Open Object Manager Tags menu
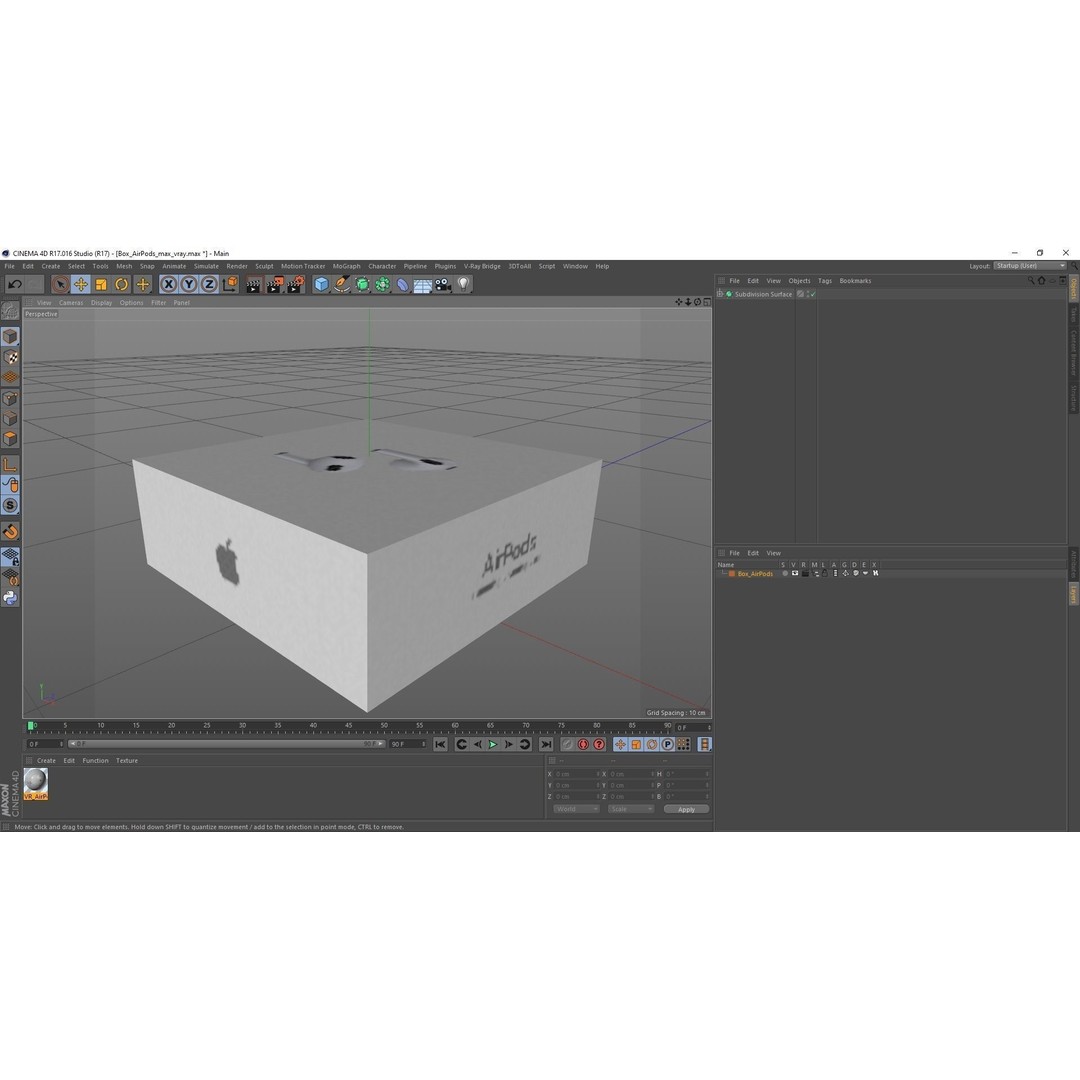The height and width of the screenshot is (1080, 1080). [824, 281]
